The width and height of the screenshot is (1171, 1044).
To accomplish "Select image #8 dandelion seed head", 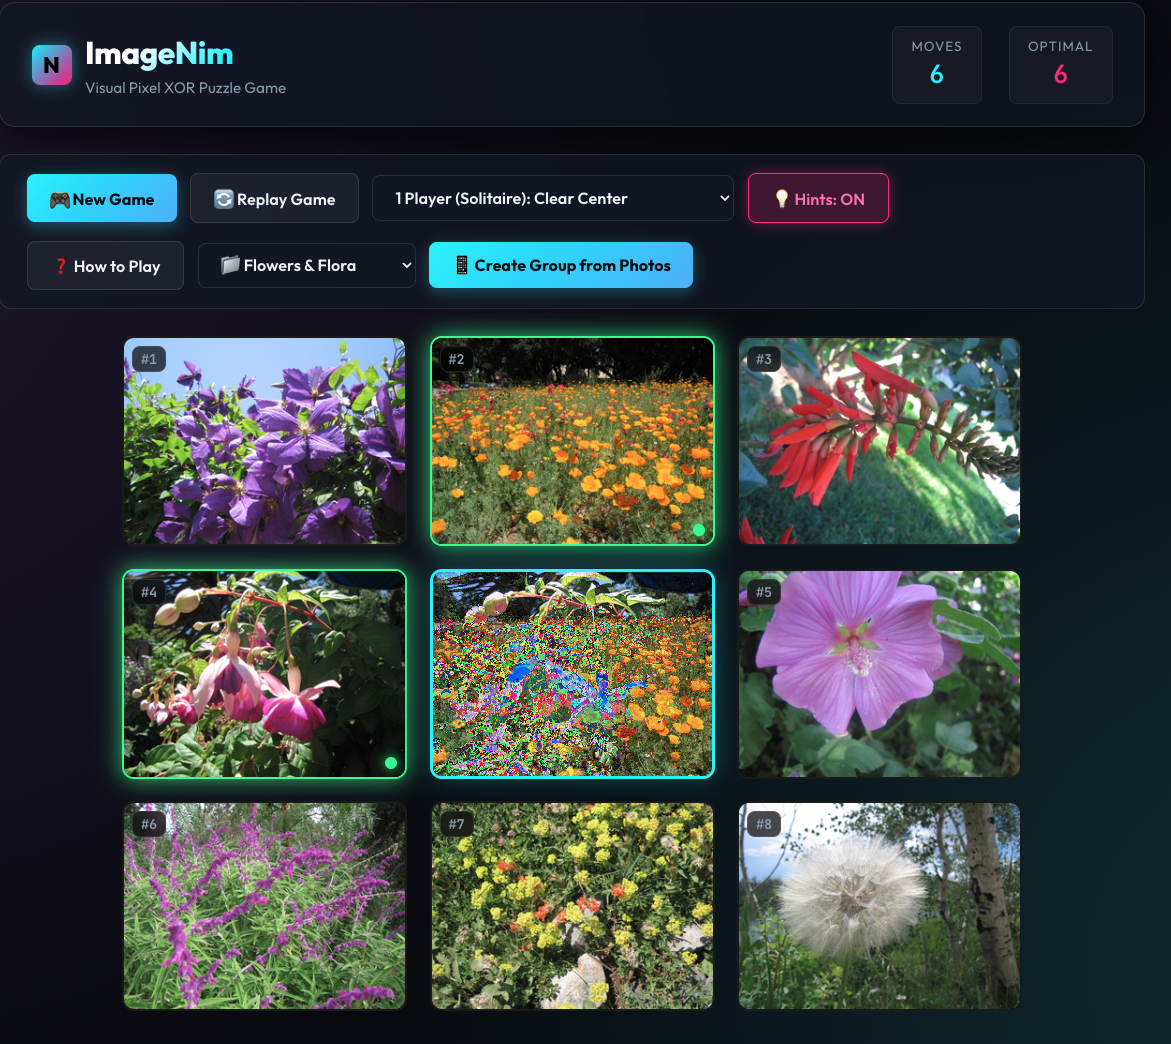I will point(879,906).
